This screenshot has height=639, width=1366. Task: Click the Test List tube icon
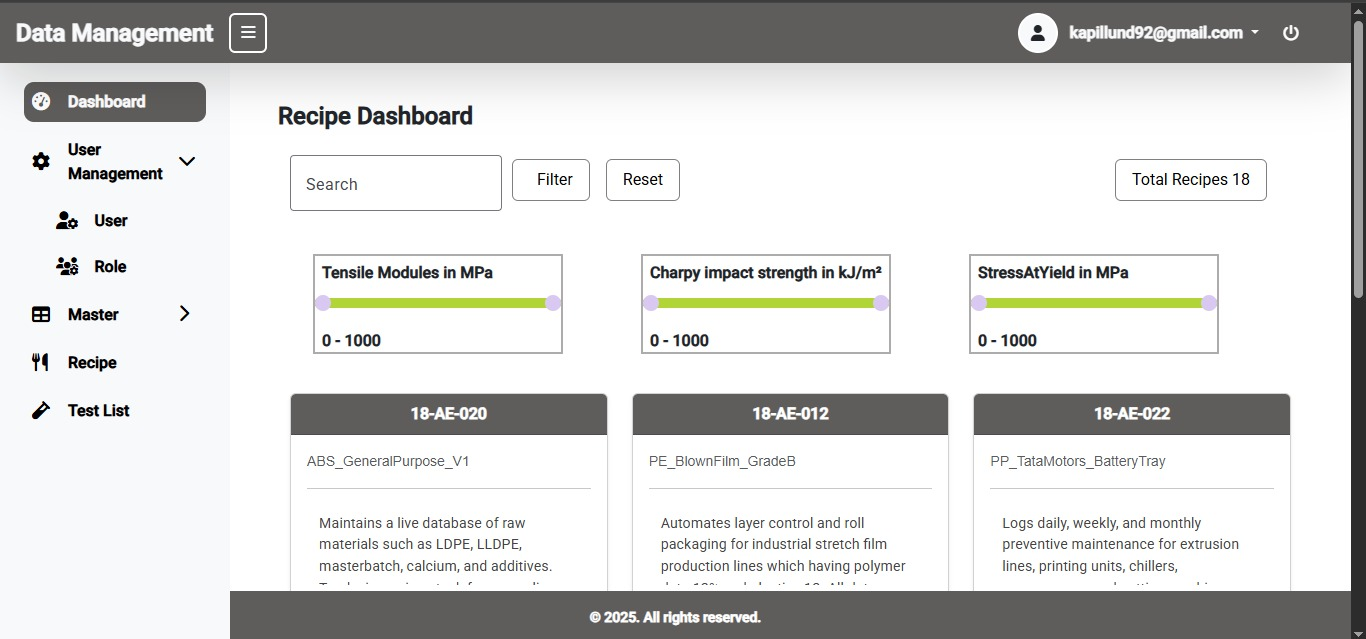[41, 411]
